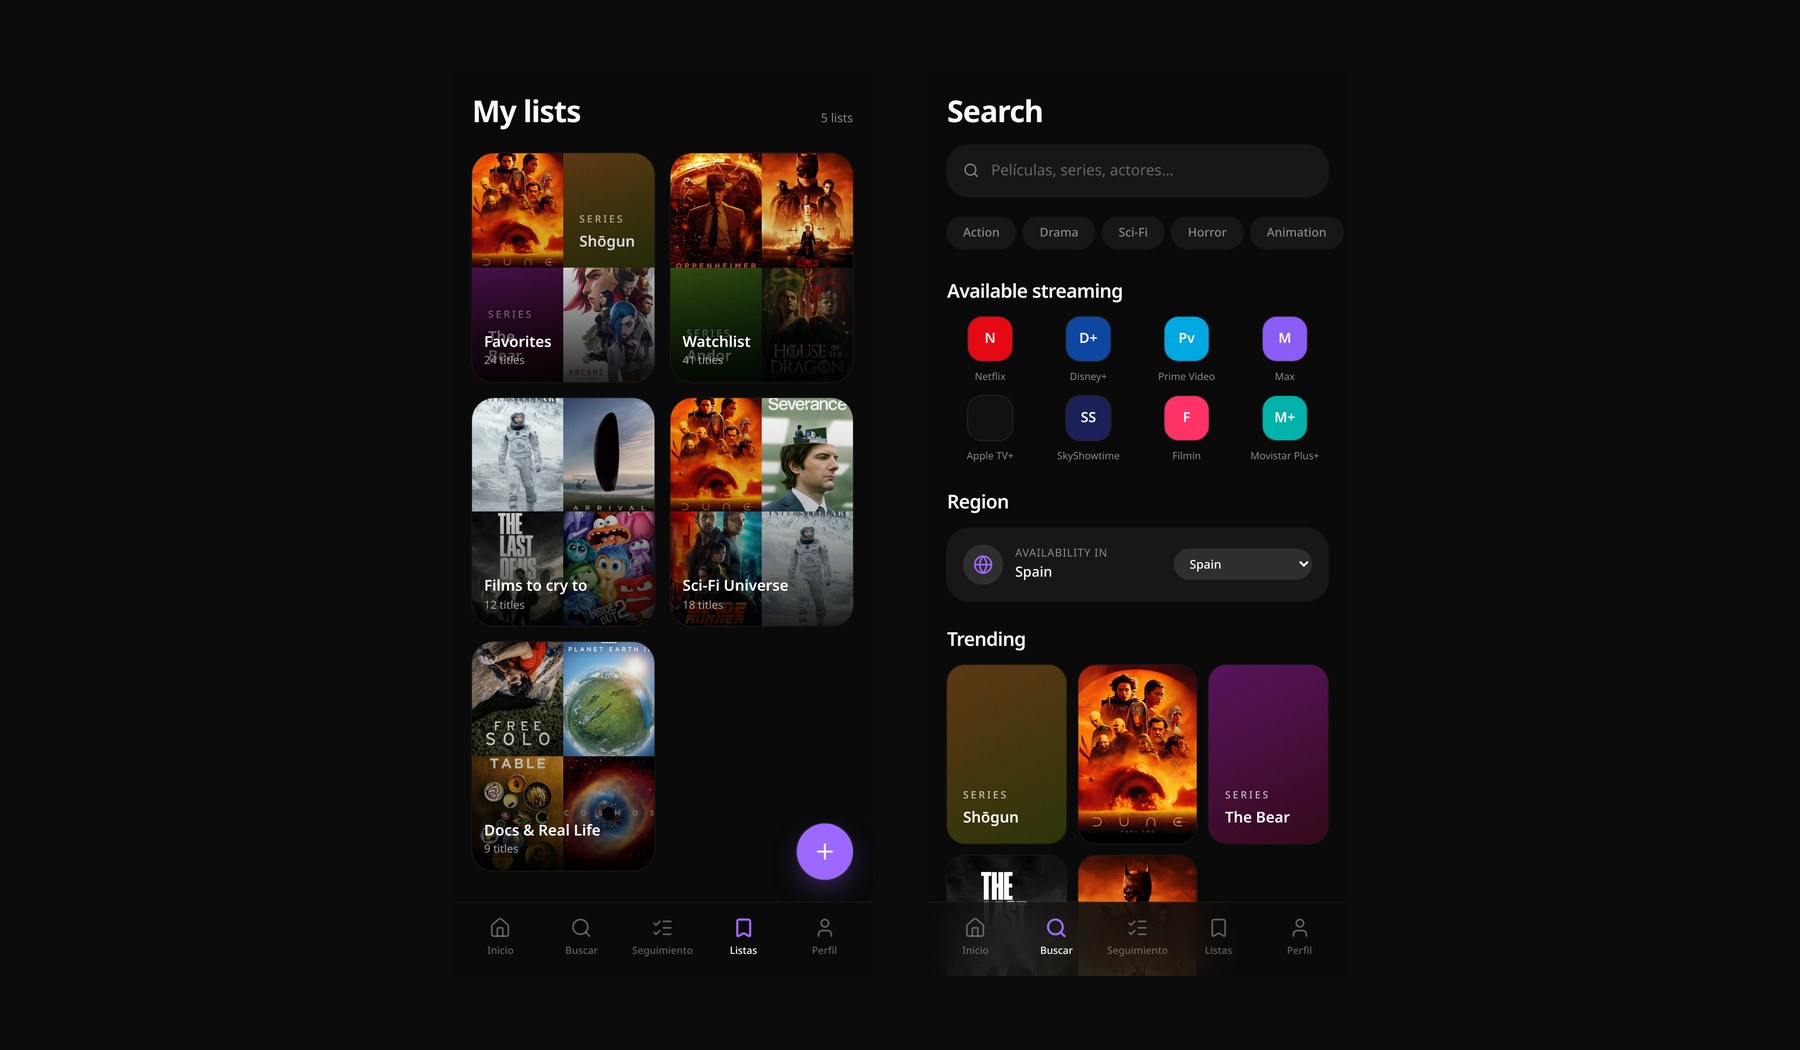Viewport: 1800px width, 1050px height.
Task: Click the 'Available streaming' heading
Action: (x=1034, y=291)
